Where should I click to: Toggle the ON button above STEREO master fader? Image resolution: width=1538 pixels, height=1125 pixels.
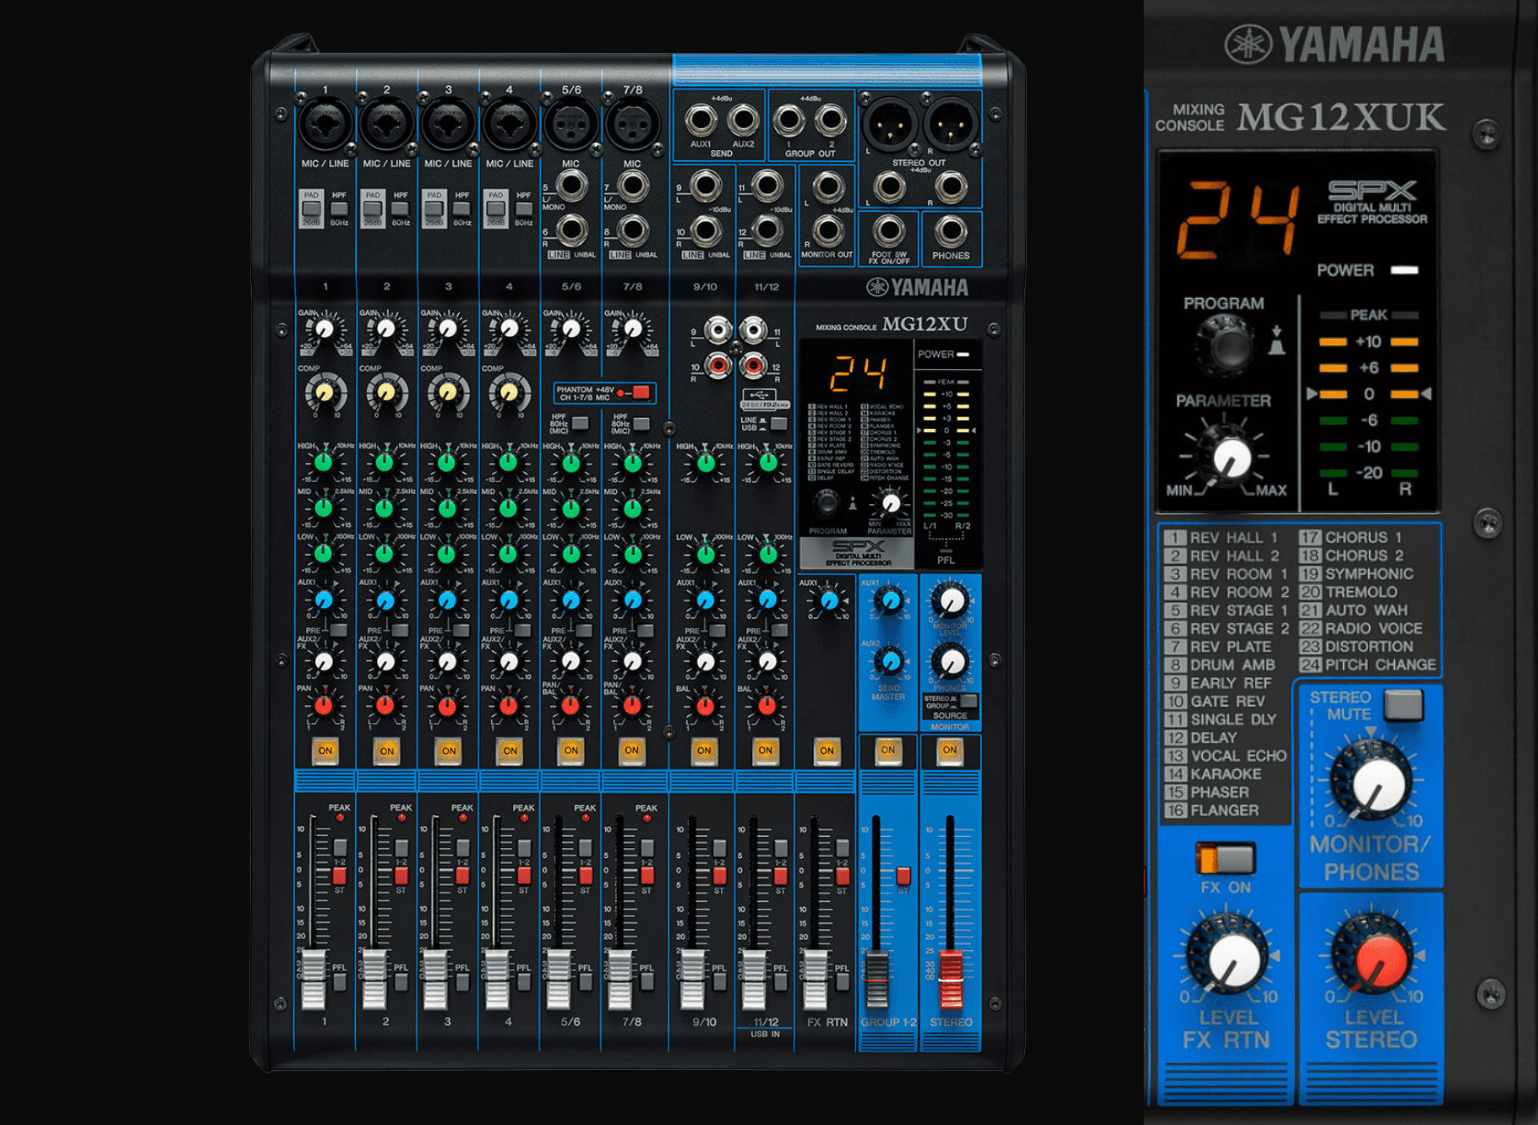[x=950, y=750]
